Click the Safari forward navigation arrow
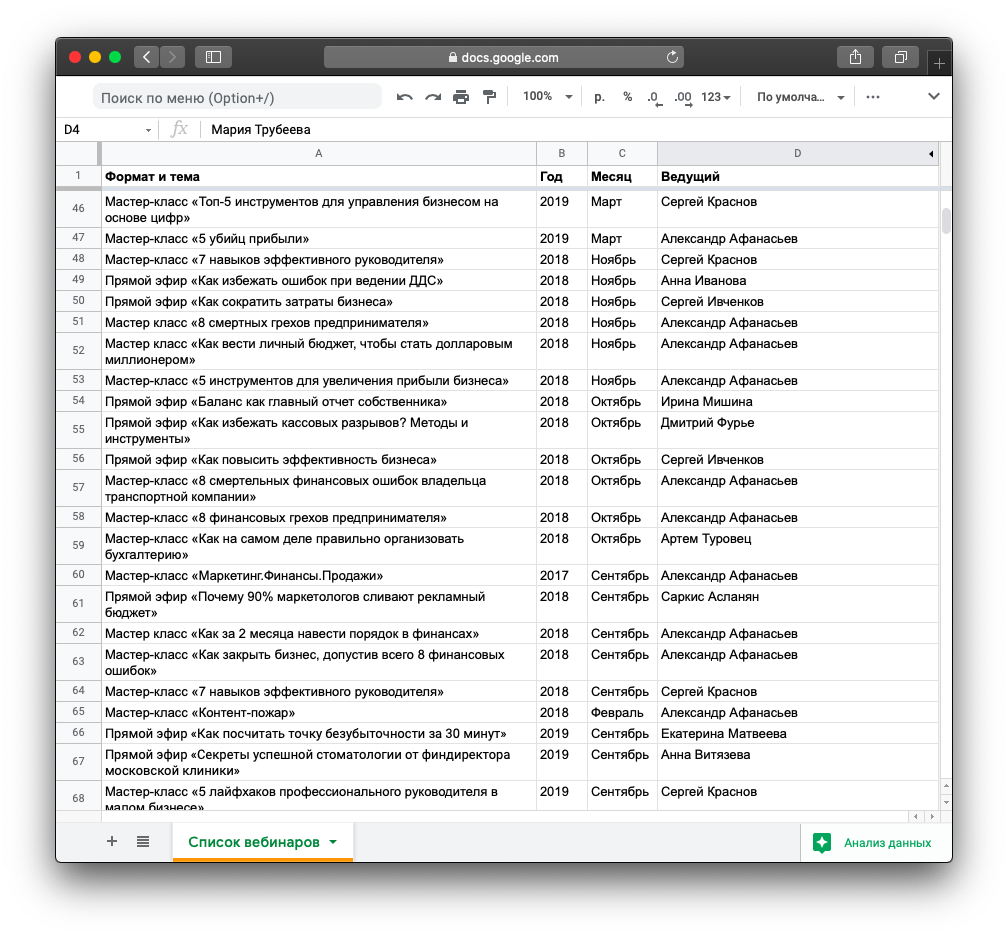The width and height of the screenshot is (1008, 936). (172, 57)
